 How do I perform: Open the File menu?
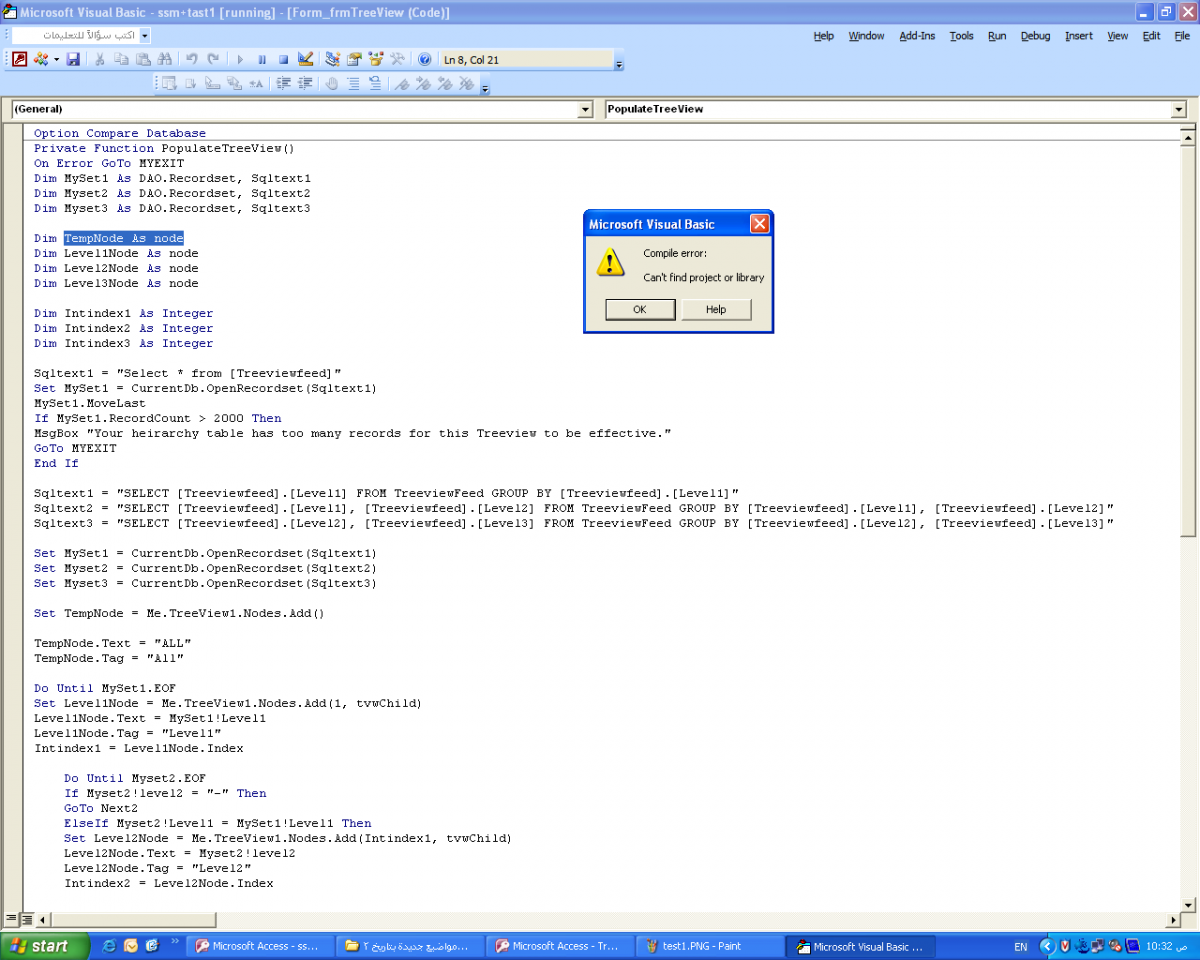pos(1182,36)
